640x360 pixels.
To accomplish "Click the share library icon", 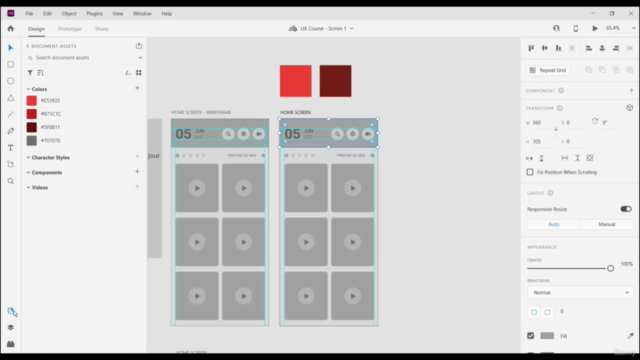I will coord(139,46).
